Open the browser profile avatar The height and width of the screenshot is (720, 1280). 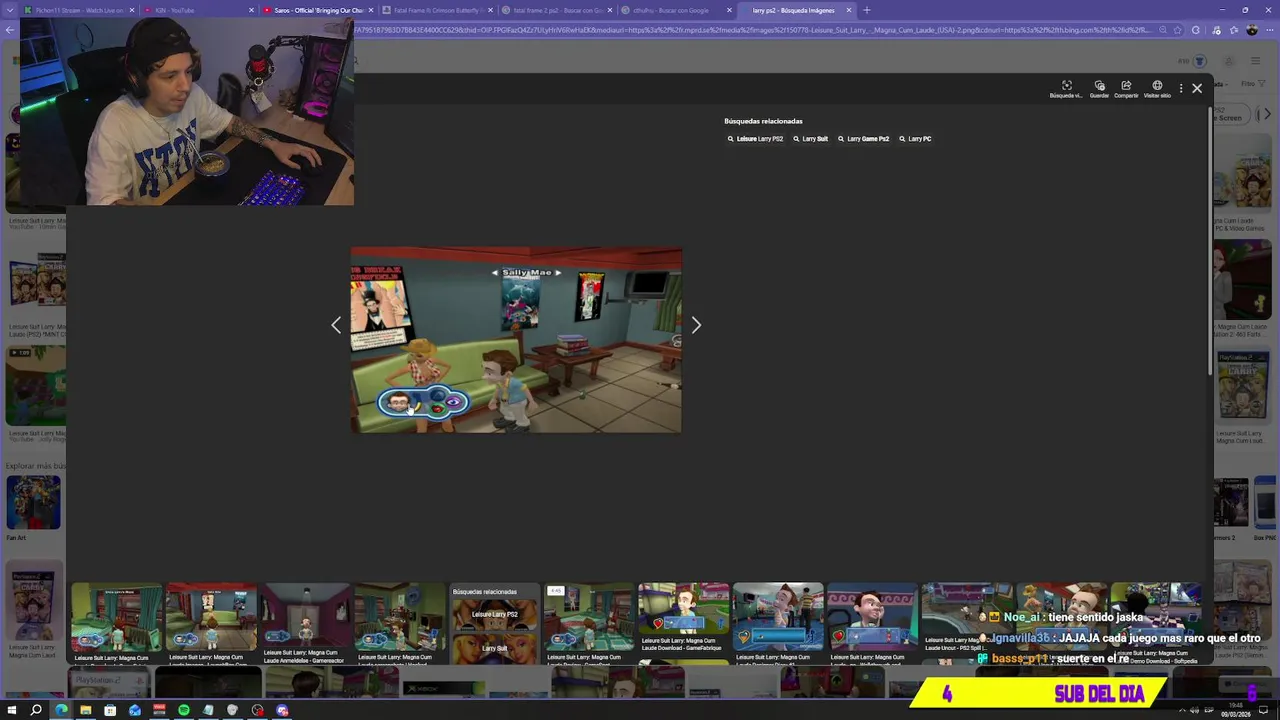pos(1252,30)
